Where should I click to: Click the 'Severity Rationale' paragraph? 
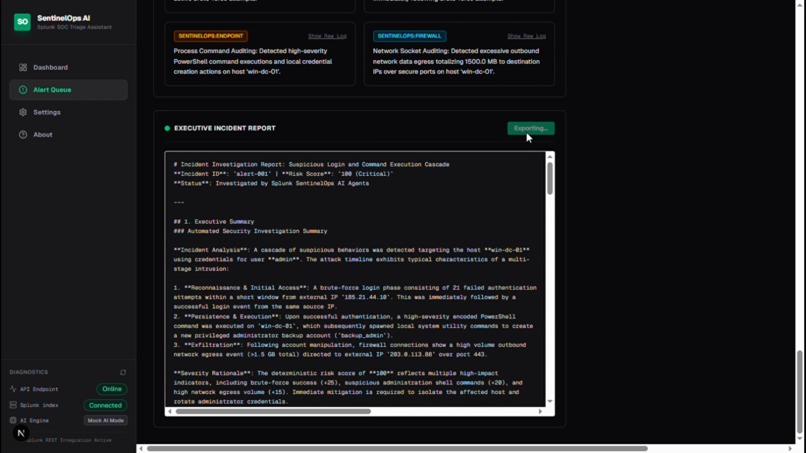(x=348, y=388)
